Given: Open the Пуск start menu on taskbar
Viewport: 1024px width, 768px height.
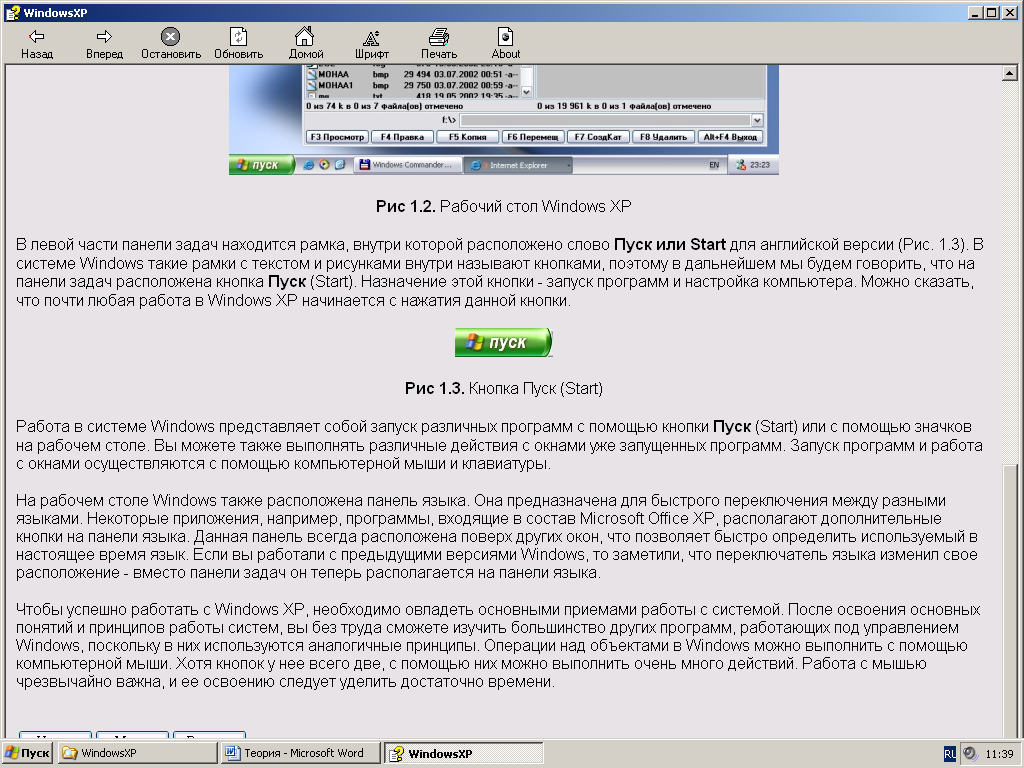Looking at the screenshot, I should (x=27, y=753).
